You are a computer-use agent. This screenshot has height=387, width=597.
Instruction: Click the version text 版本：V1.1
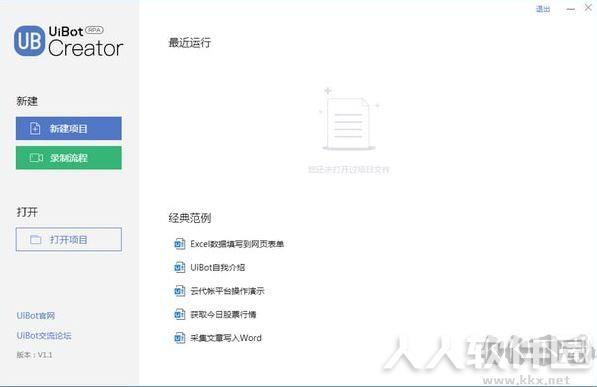coord(34,355)
